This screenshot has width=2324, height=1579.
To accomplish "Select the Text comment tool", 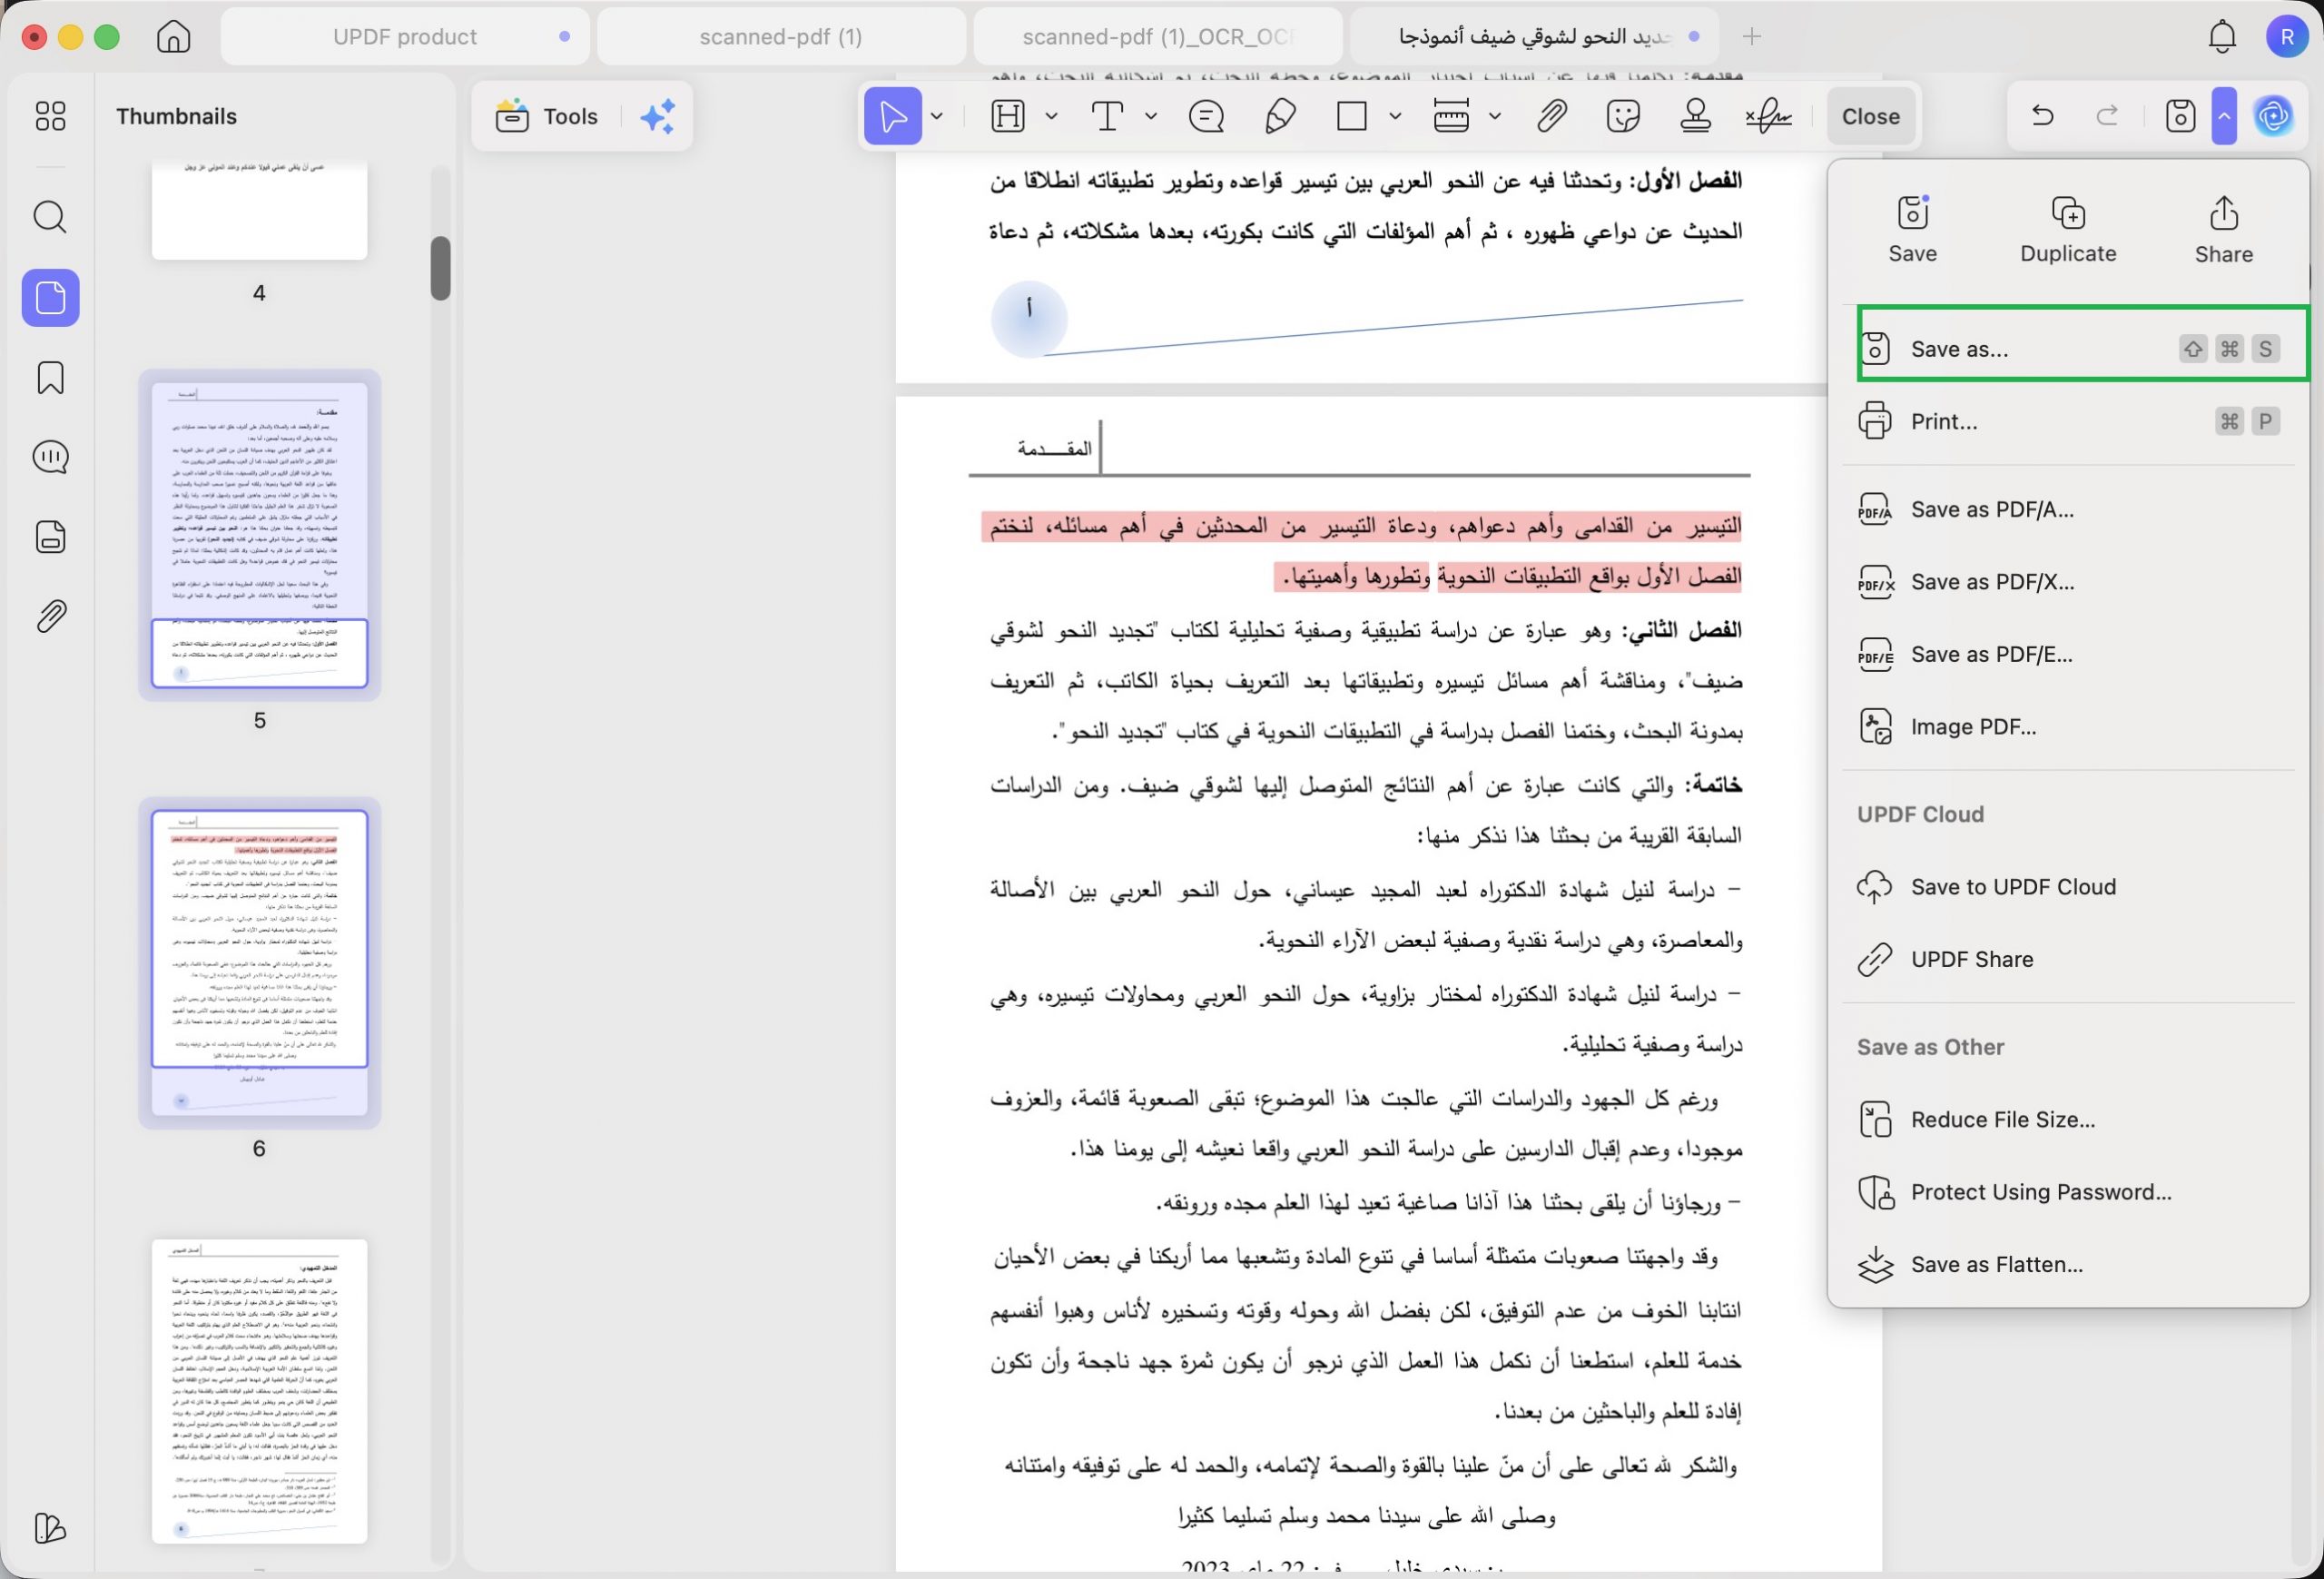I will [1107, 116].
